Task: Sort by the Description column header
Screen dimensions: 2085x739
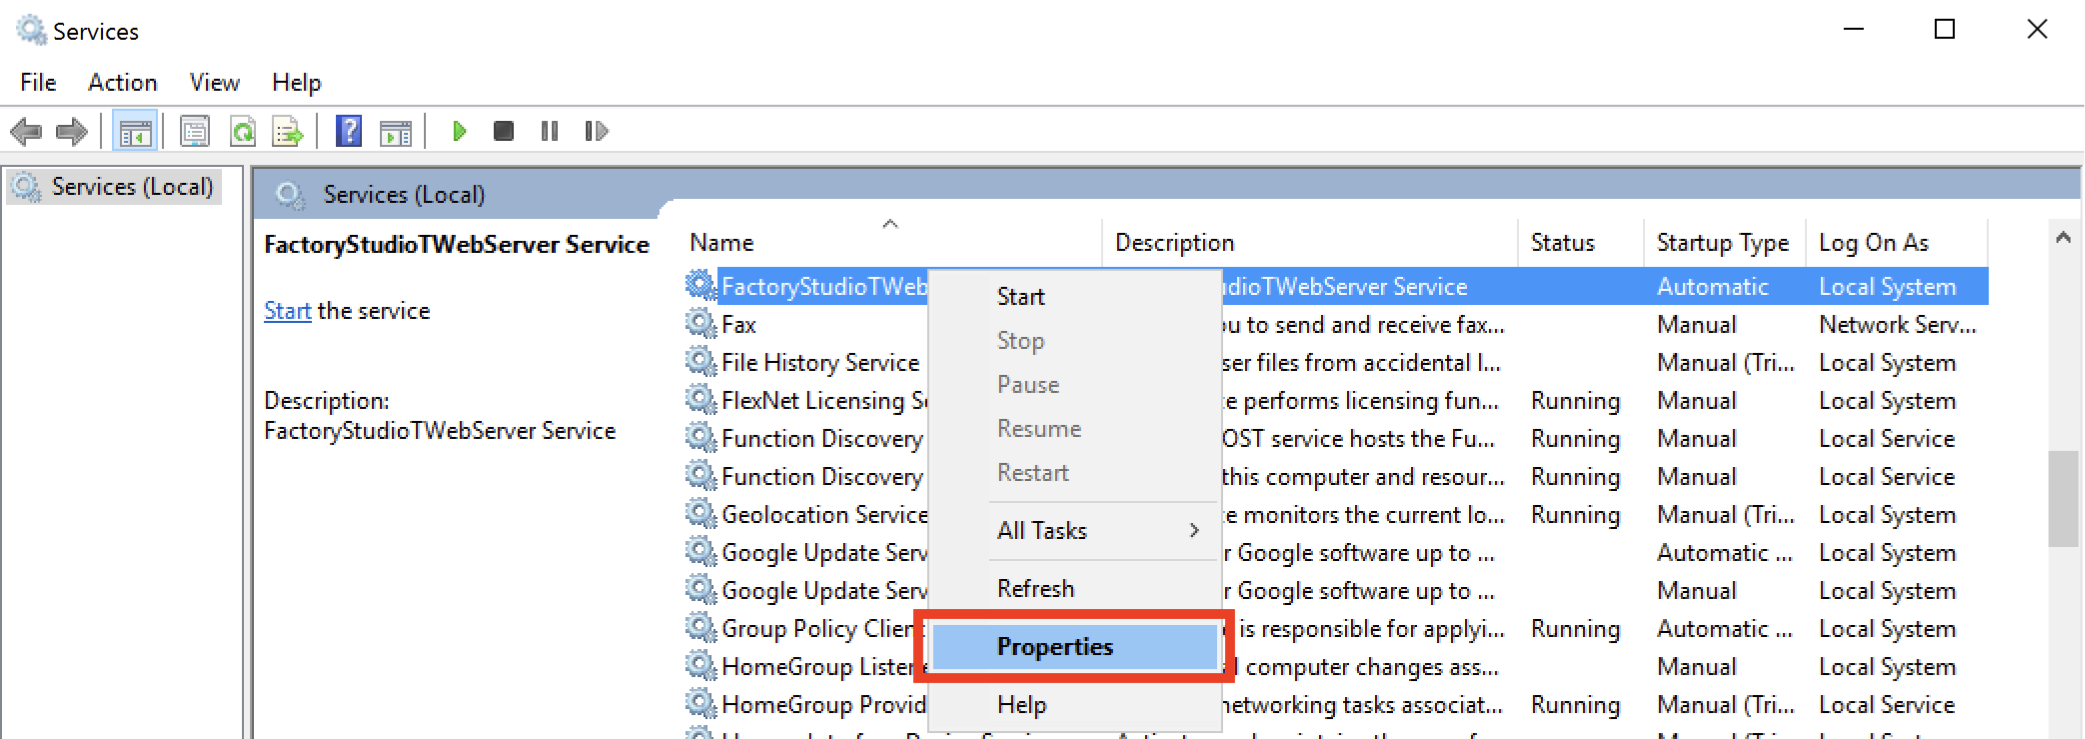Action: [x=1310, y=242]
